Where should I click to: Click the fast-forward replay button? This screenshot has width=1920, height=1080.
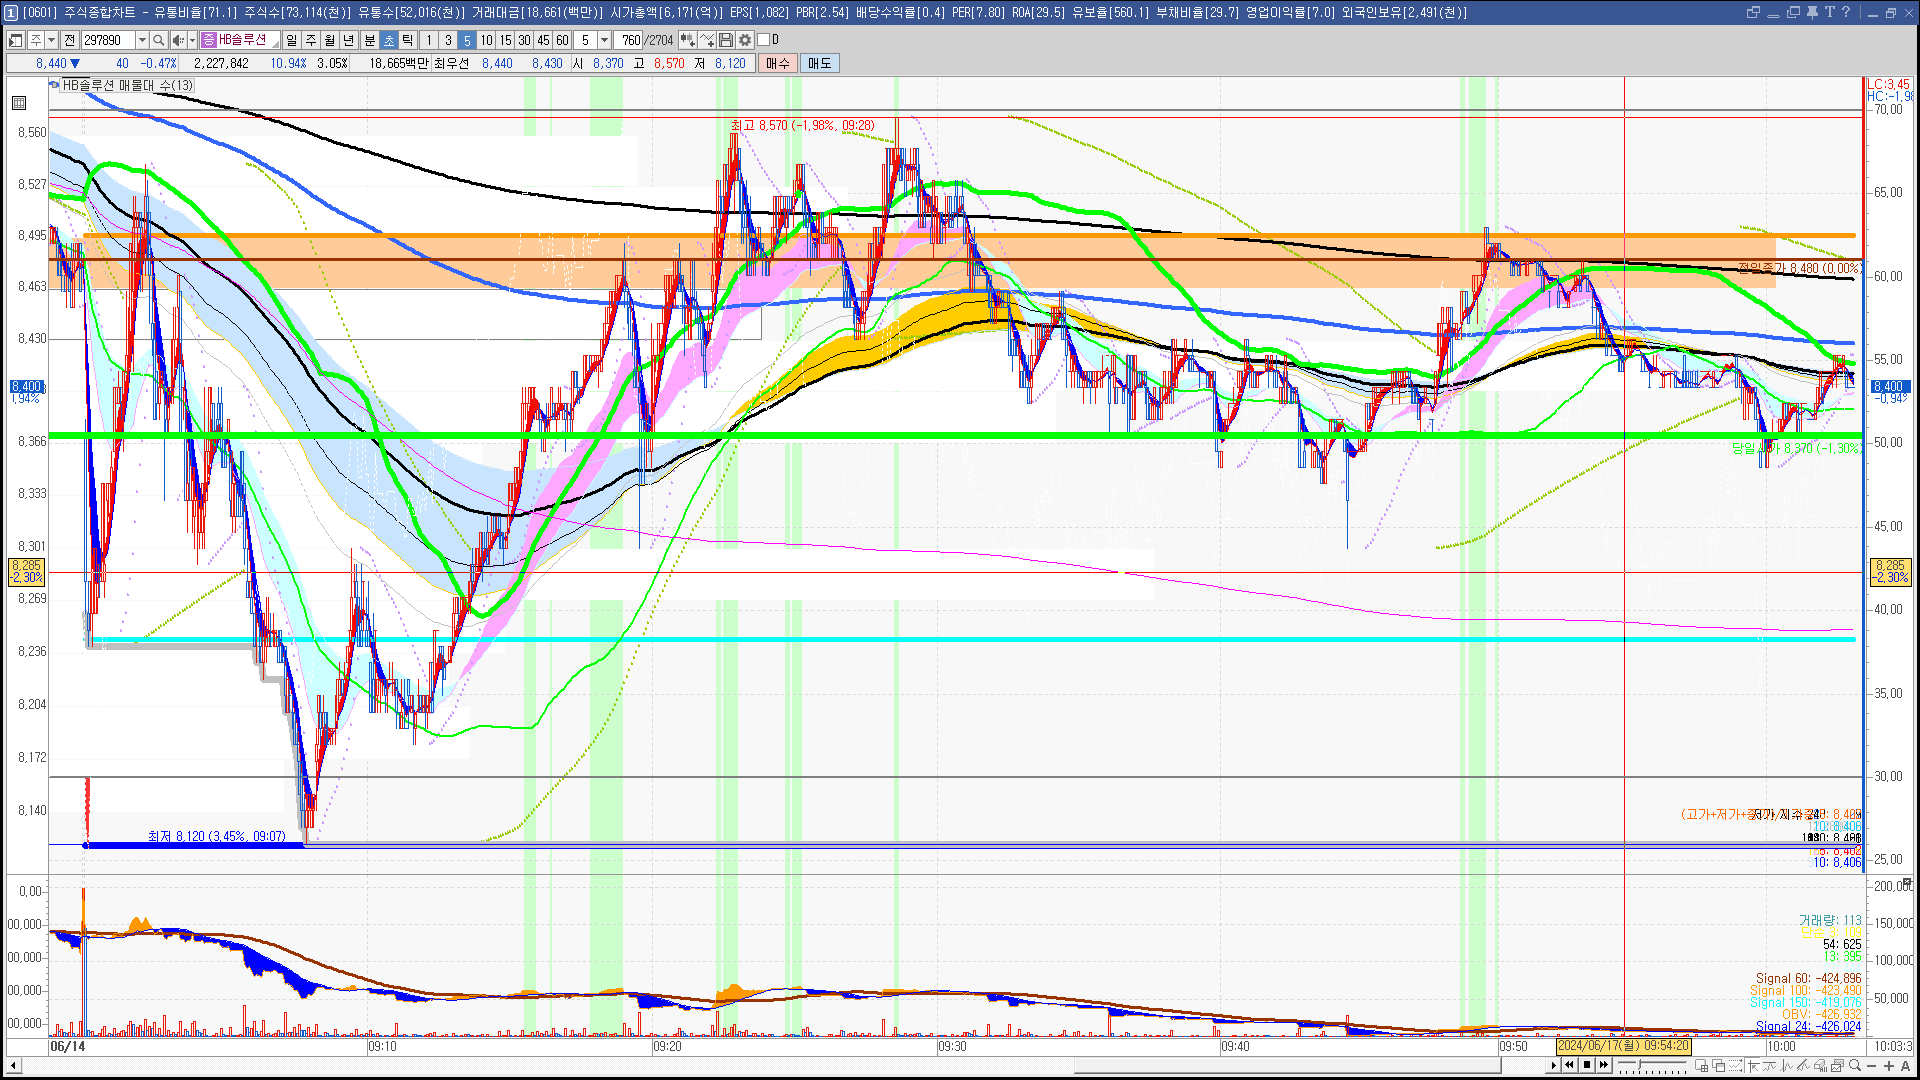tap(1604, 1065)
